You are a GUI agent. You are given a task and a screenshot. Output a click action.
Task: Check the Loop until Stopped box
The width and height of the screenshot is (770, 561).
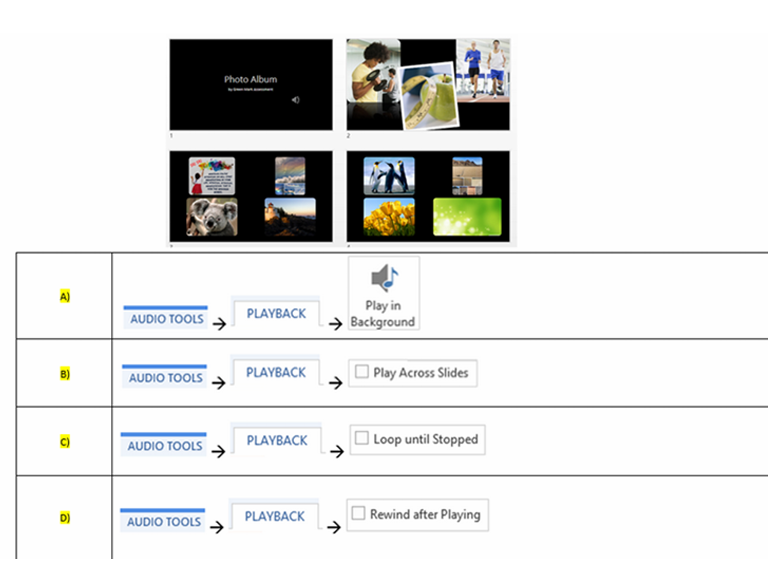pyautogui.click(x=362, y=439)
